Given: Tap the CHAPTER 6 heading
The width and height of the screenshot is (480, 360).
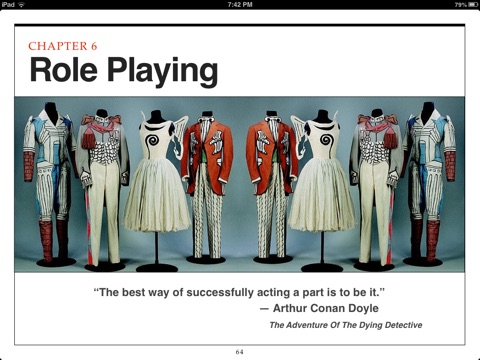Looking at the screenshot, I should (63, 46).
